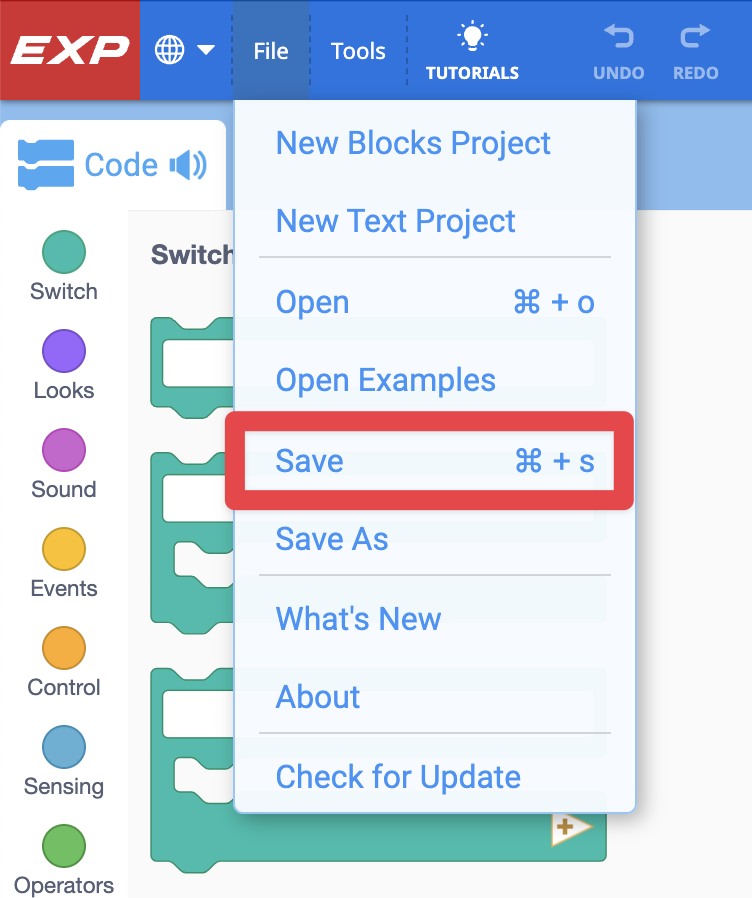Open the Tools menu
This screenshot has width=752, height=898.
point(357,50)
